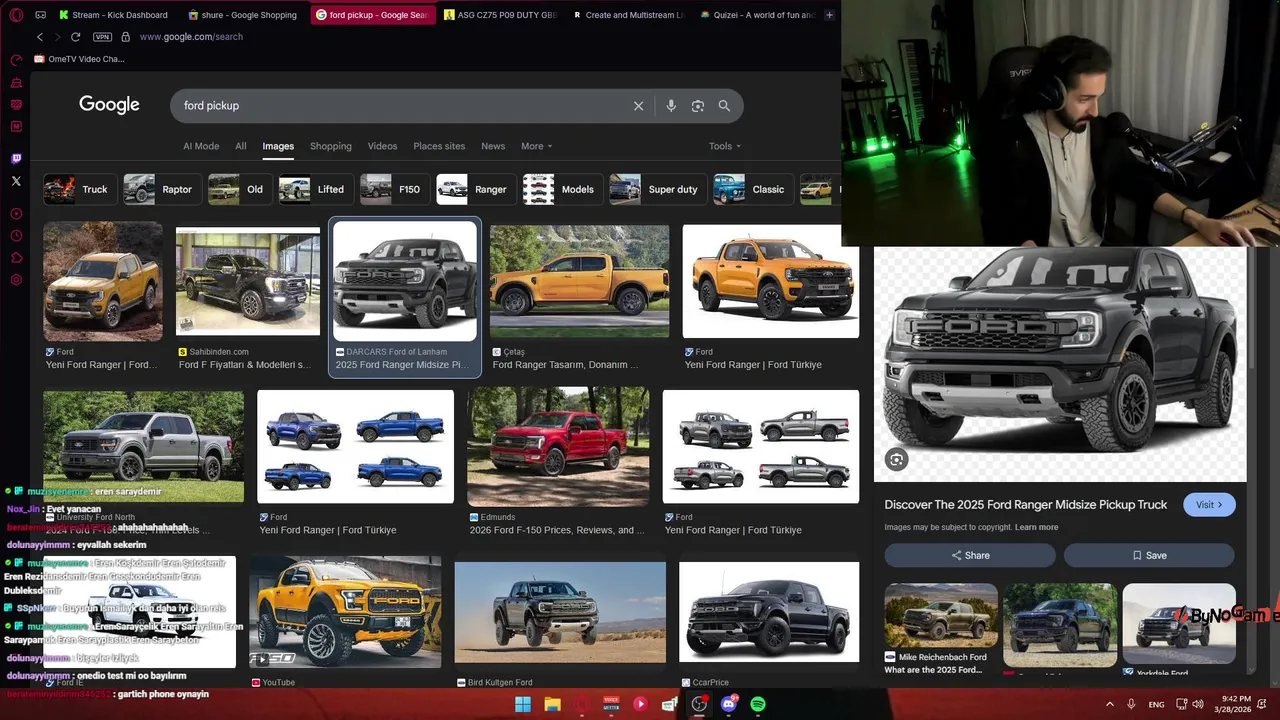Open Sahibinden.com Ford F Fiyatları thumbnail
1280x720 pixels.
click(x=248, y=282)
